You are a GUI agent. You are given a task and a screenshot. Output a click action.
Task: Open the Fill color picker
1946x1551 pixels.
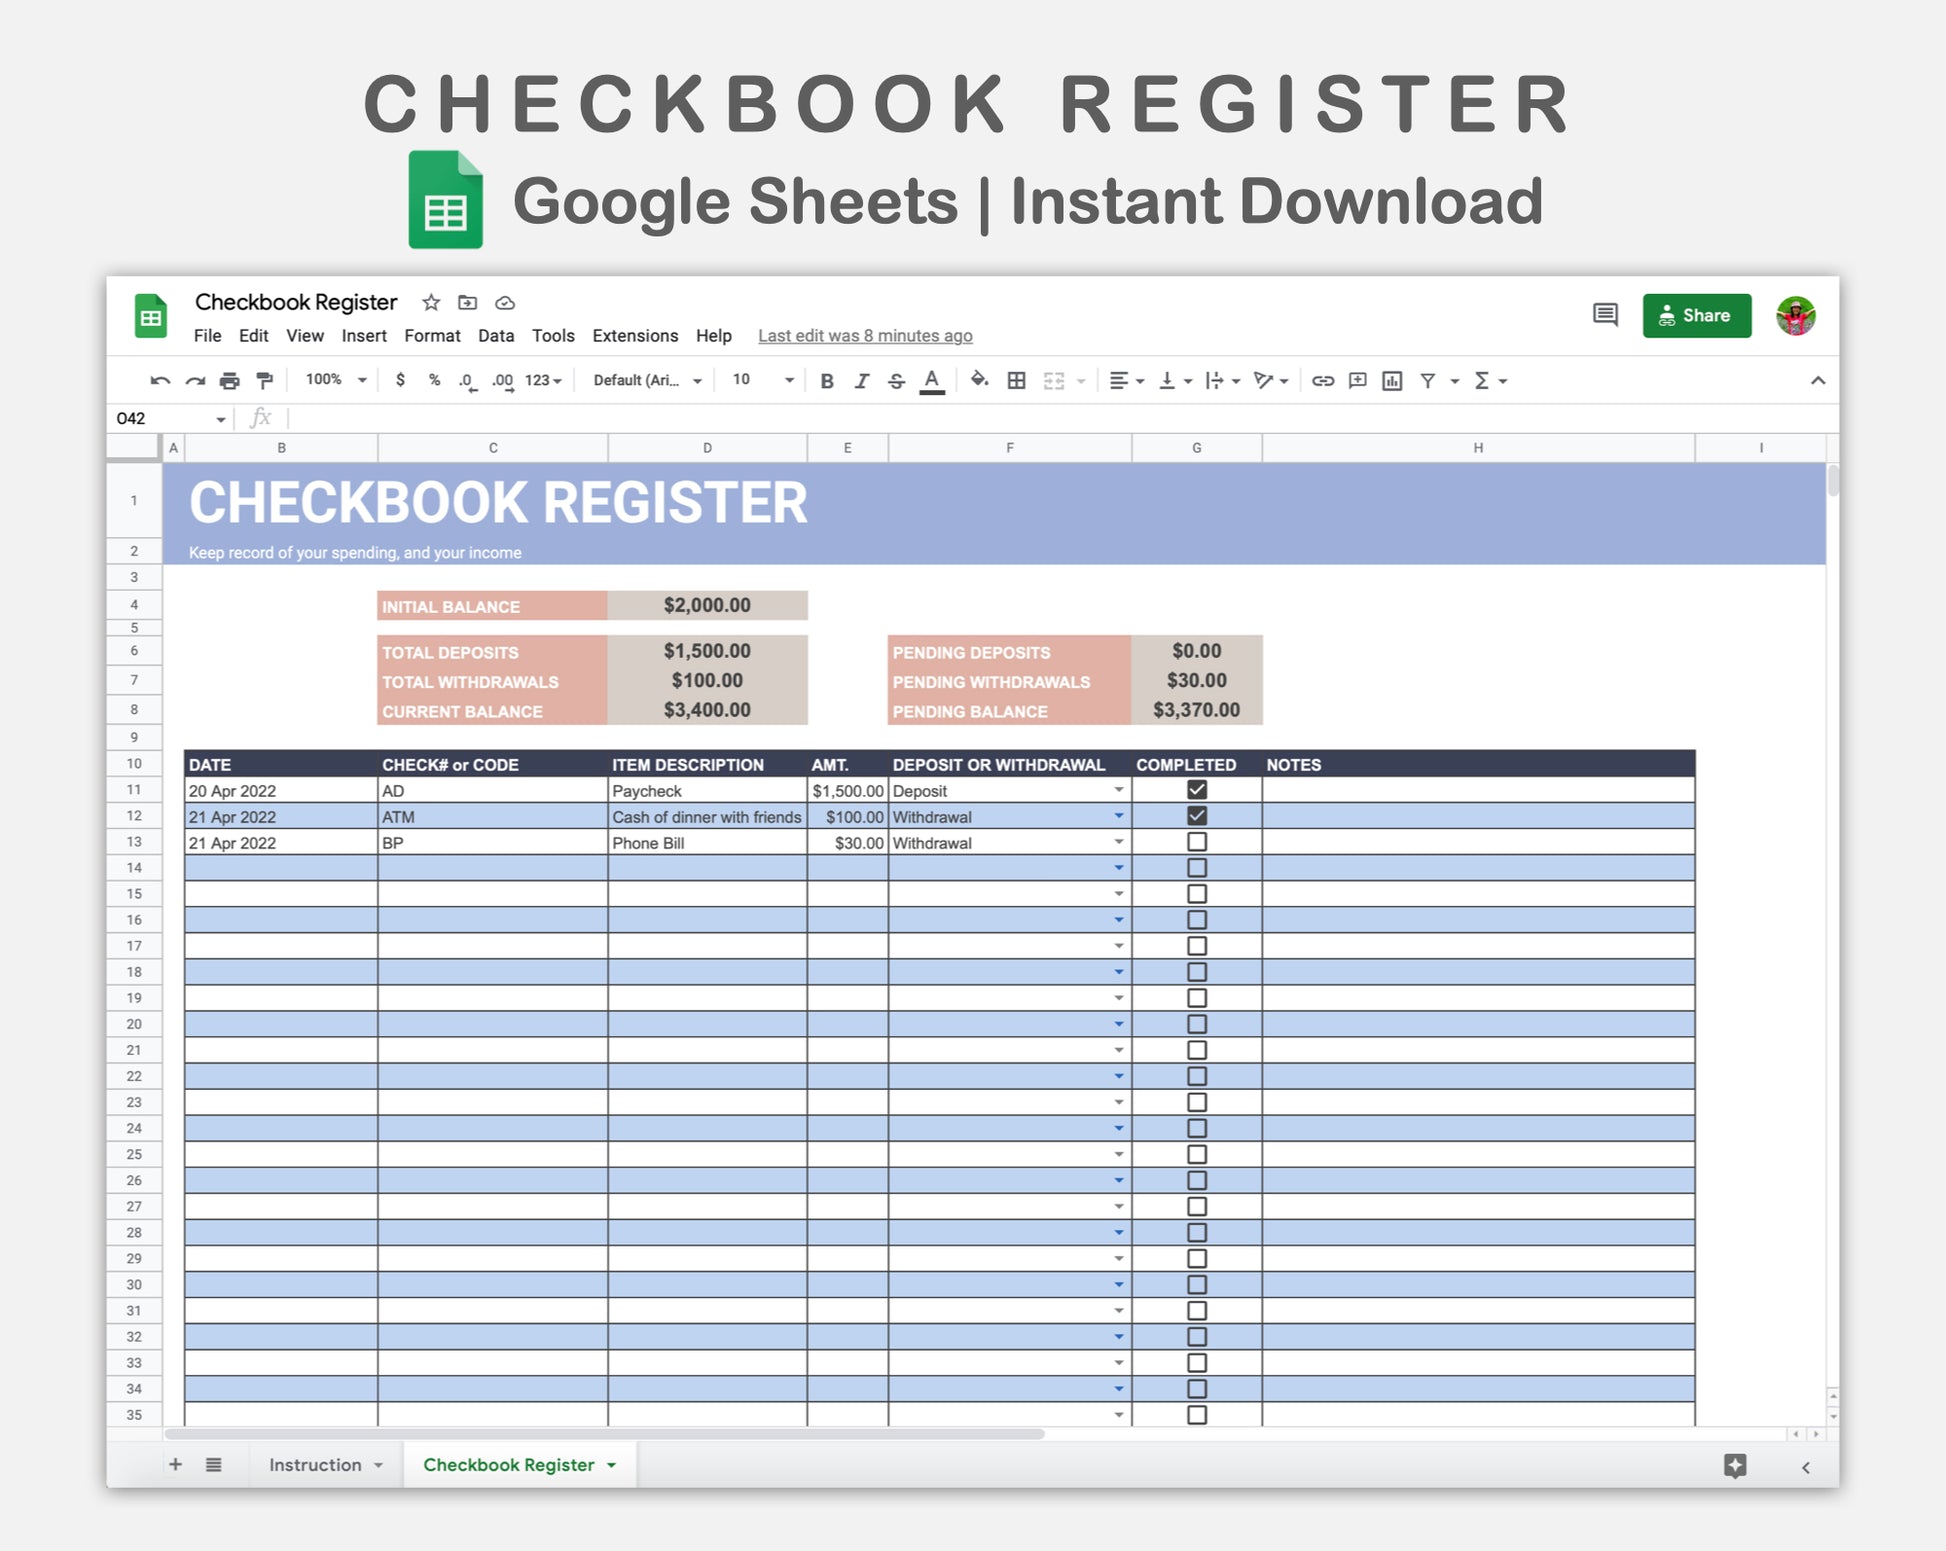coord(979,380)
